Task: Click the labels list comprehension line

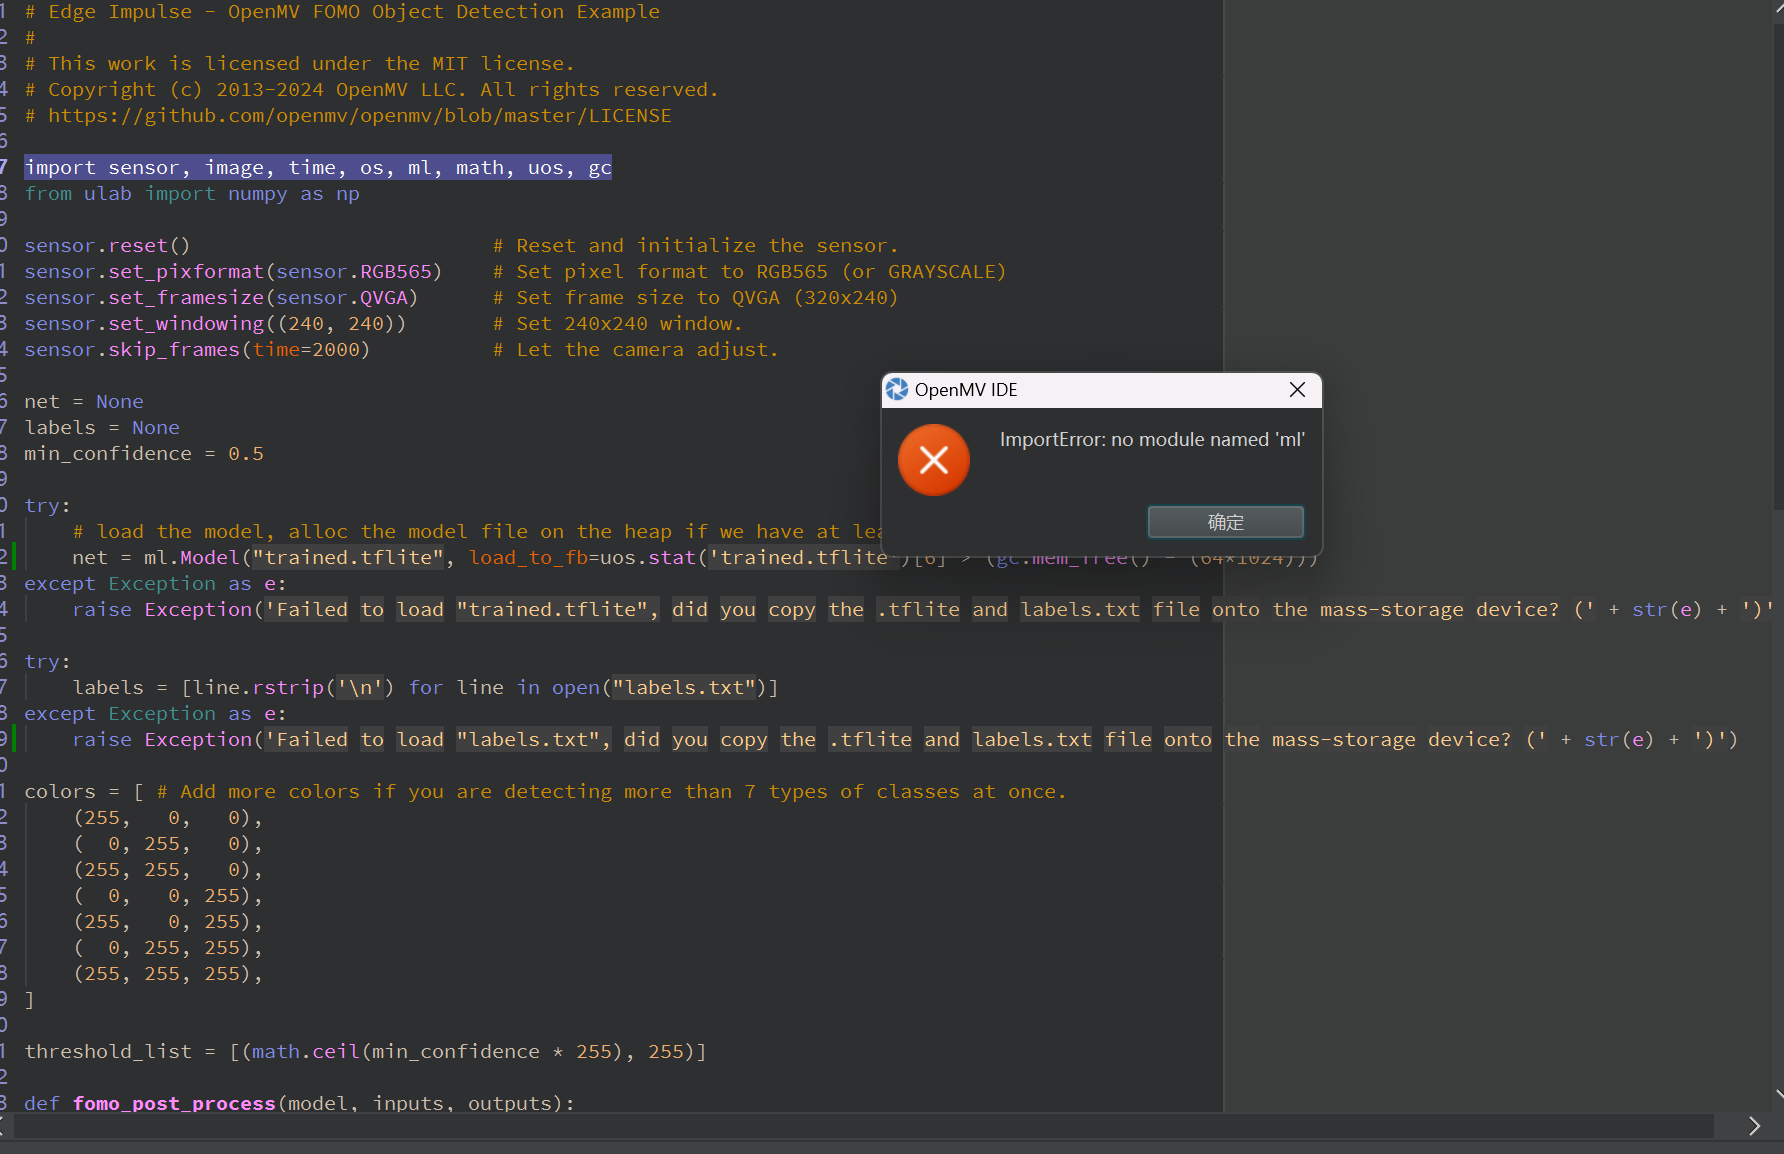Action: click(425, 688)
